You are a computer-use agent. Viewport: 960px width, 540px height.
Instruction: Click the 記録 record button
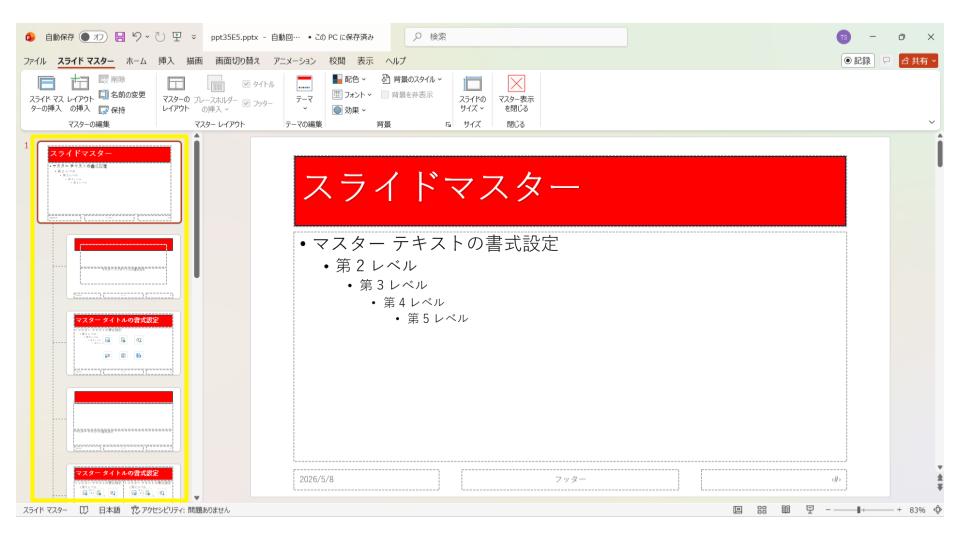[857, 61]
